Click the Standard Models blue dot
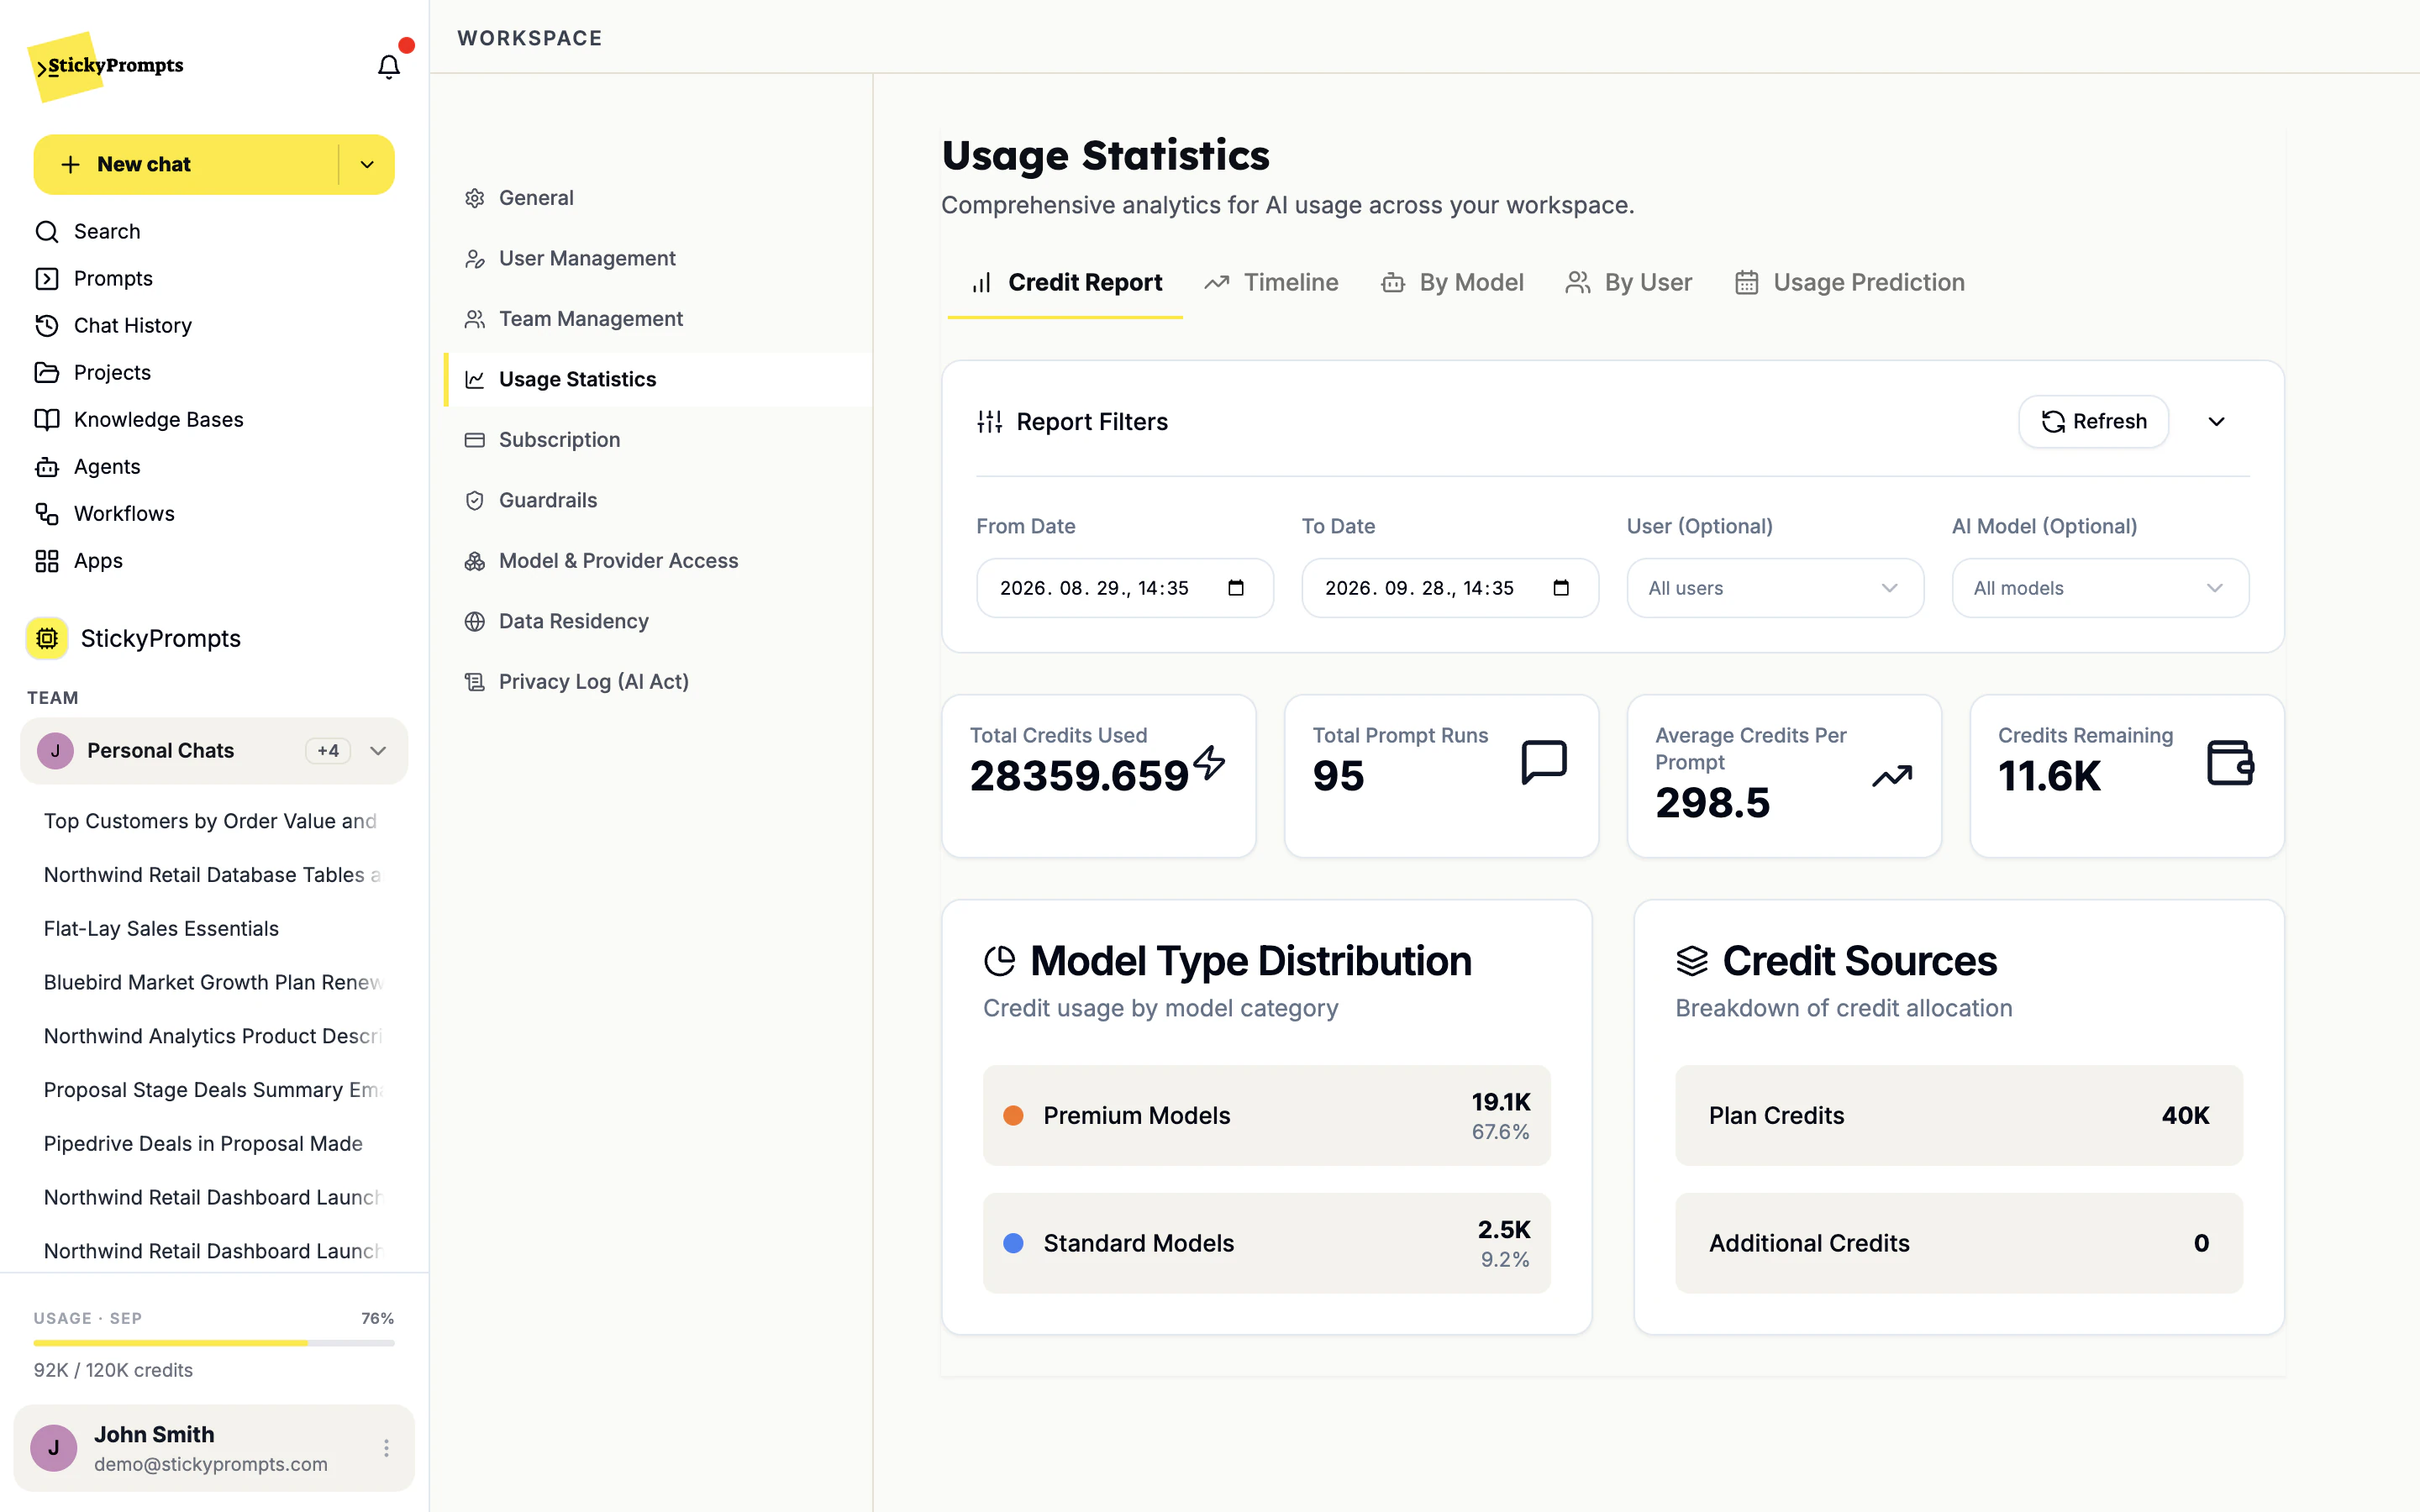2420x1512 pixels. (x=1013, y=1243)
